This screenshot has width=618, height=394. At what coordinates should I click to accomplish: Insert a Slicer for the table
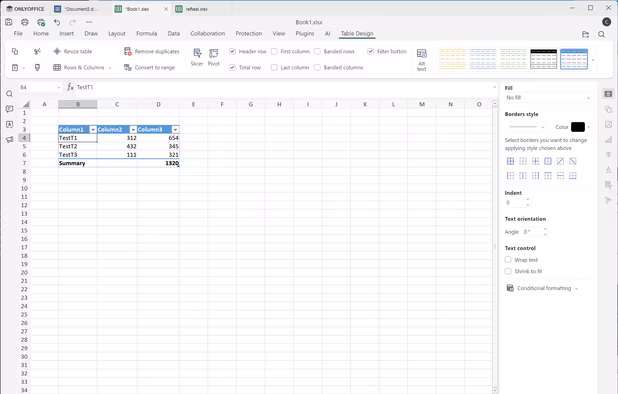pyautogui.click(x=197, y=57)
